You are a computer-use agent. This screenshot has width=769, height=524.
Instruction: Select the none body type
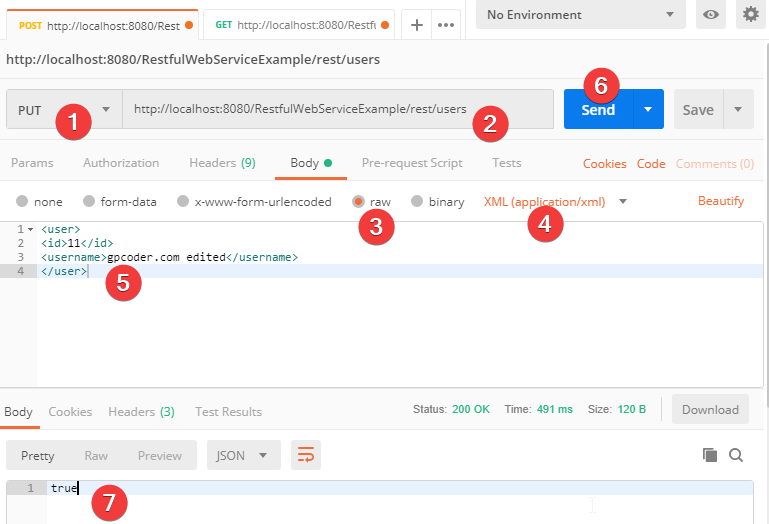[x=39, y=202]
